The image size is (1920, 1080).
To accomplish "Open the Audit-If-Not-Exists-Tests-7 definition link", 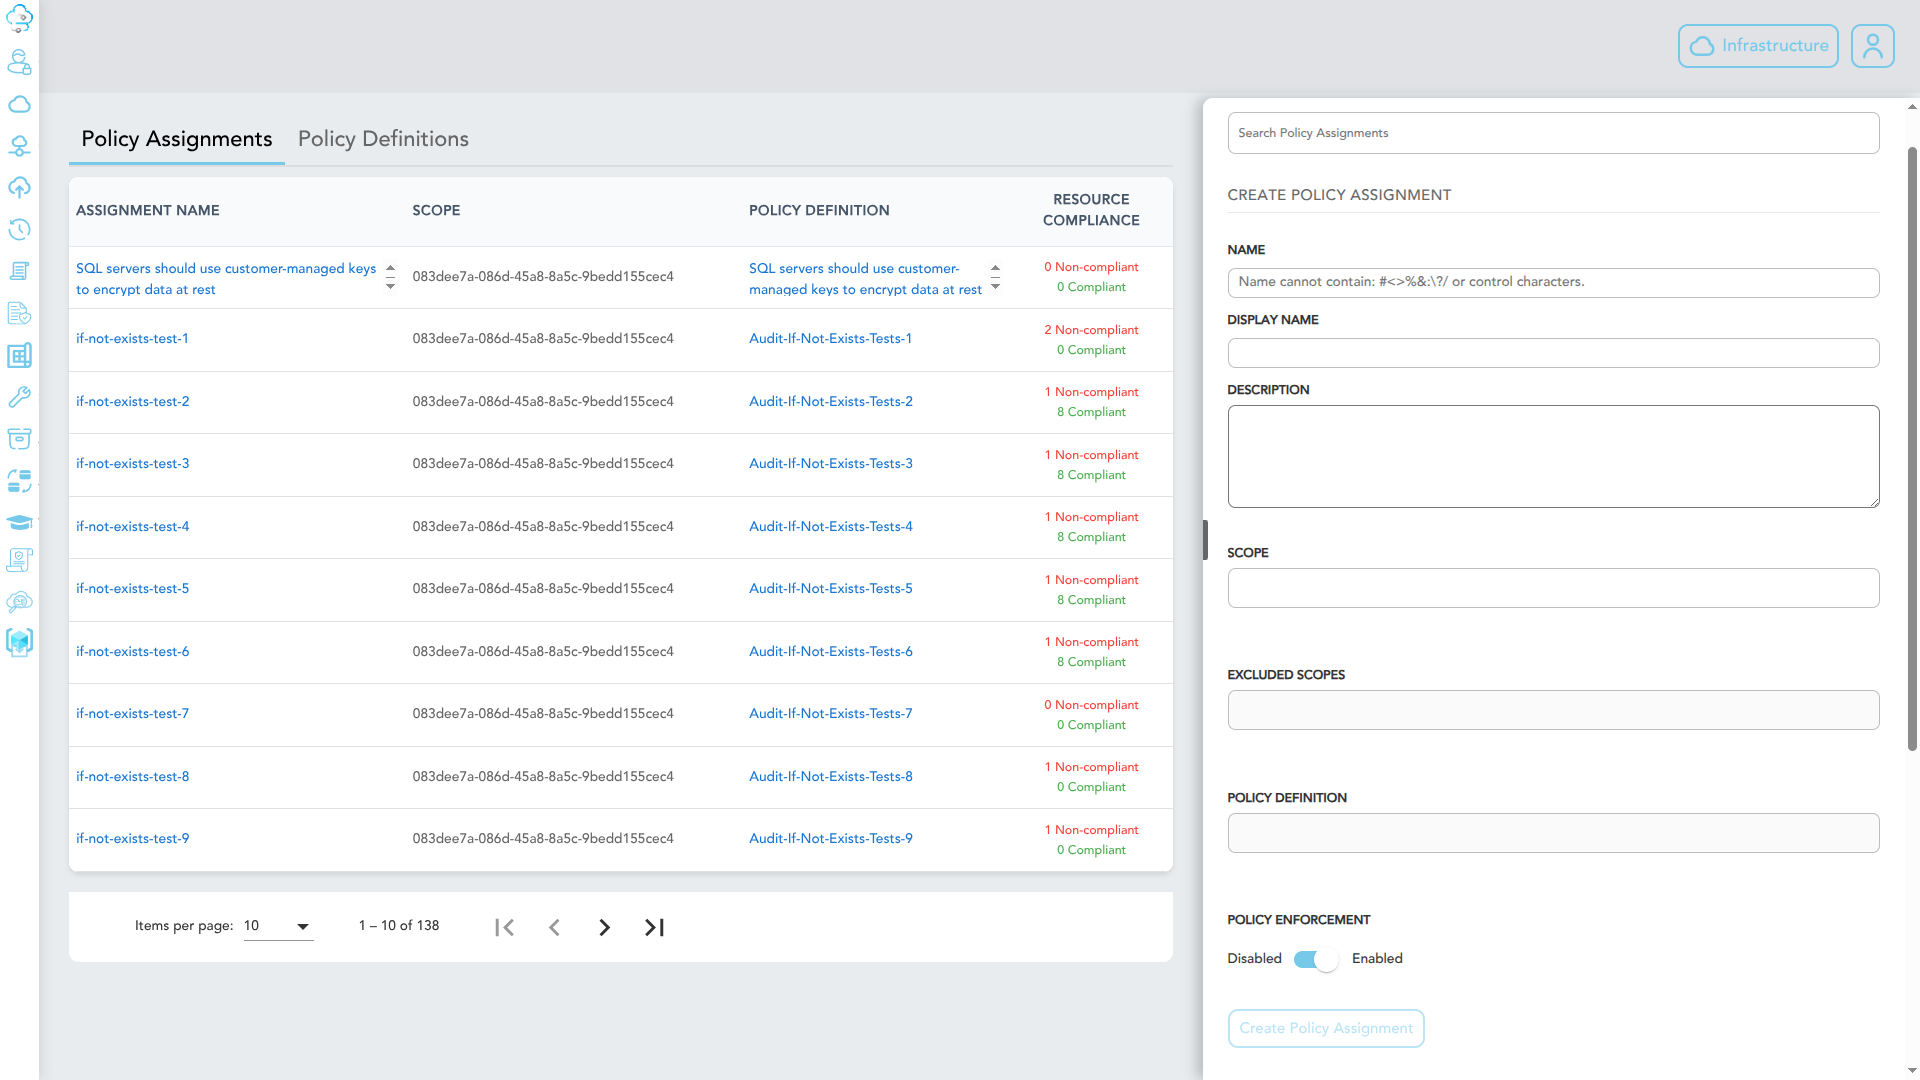I will tap(830, 714).
